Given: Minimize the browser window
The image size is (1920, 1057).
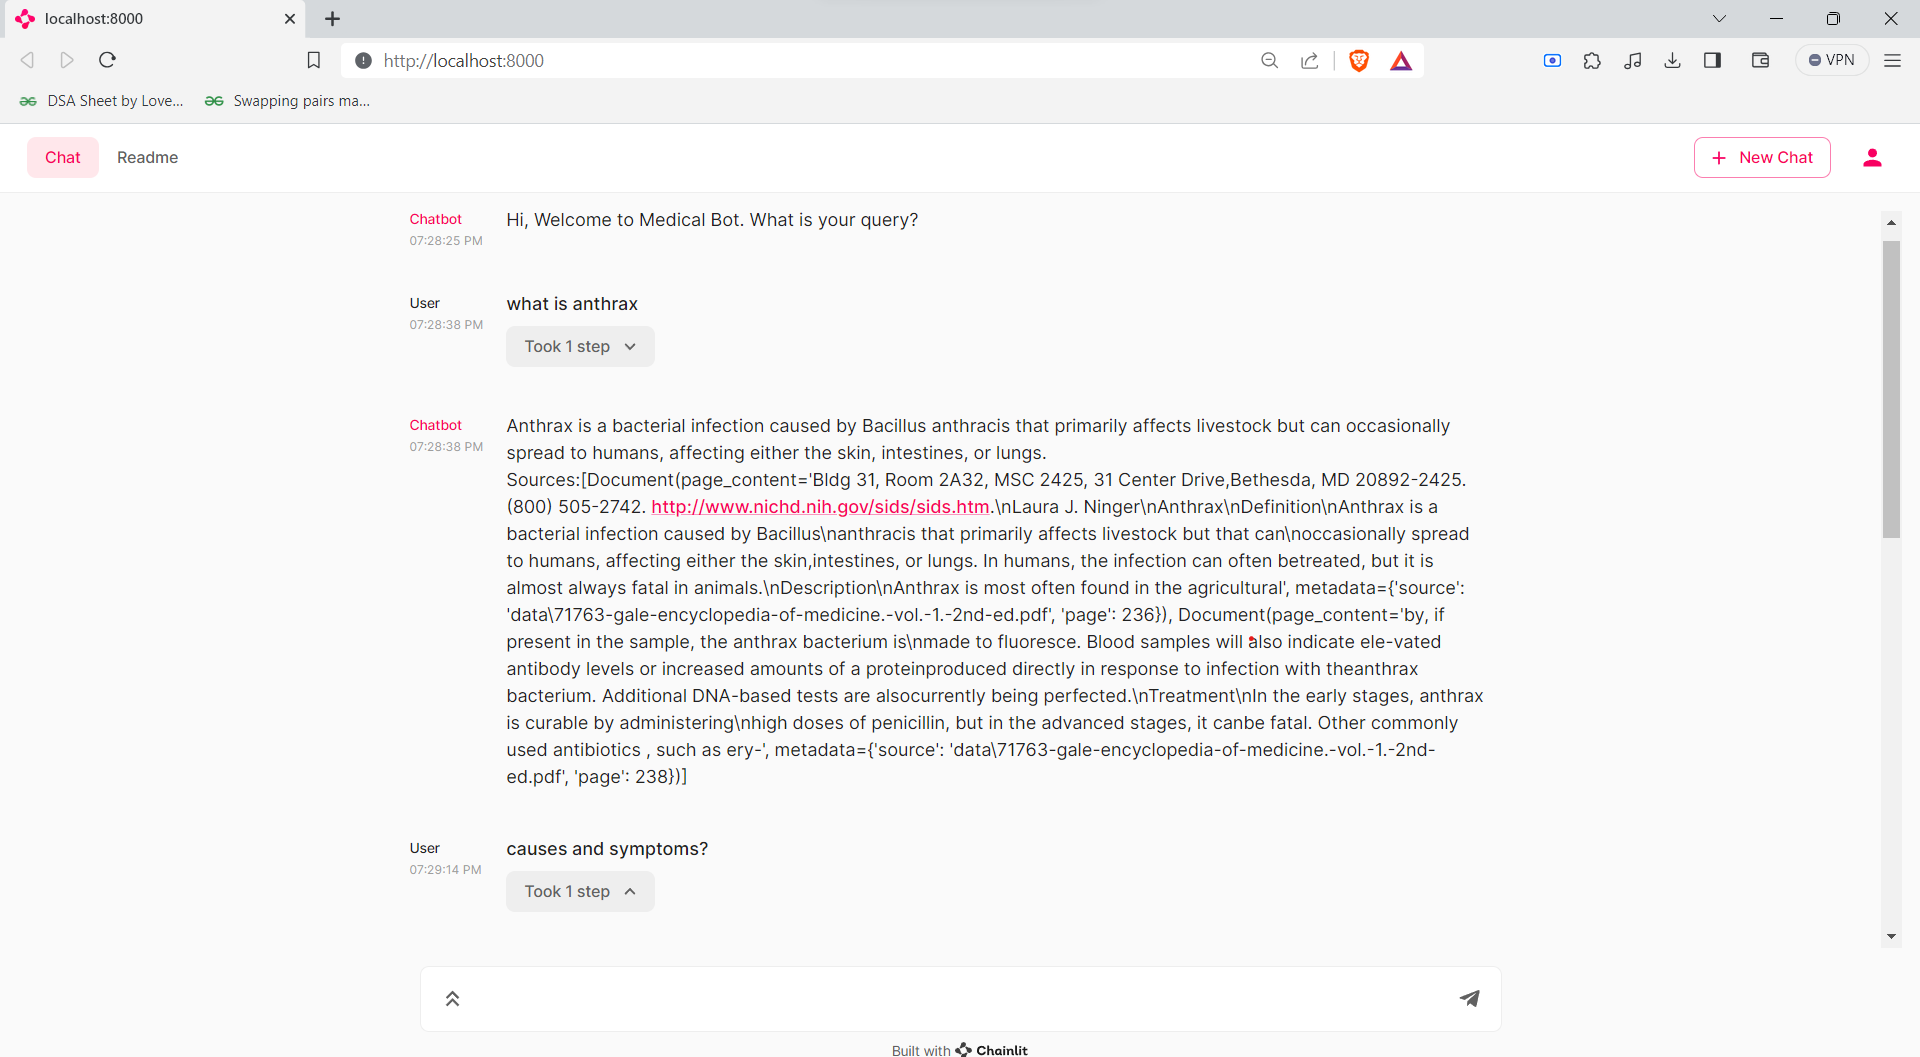Looking at the screenshot, I should pyautogui.click(x=1776, y=18).
